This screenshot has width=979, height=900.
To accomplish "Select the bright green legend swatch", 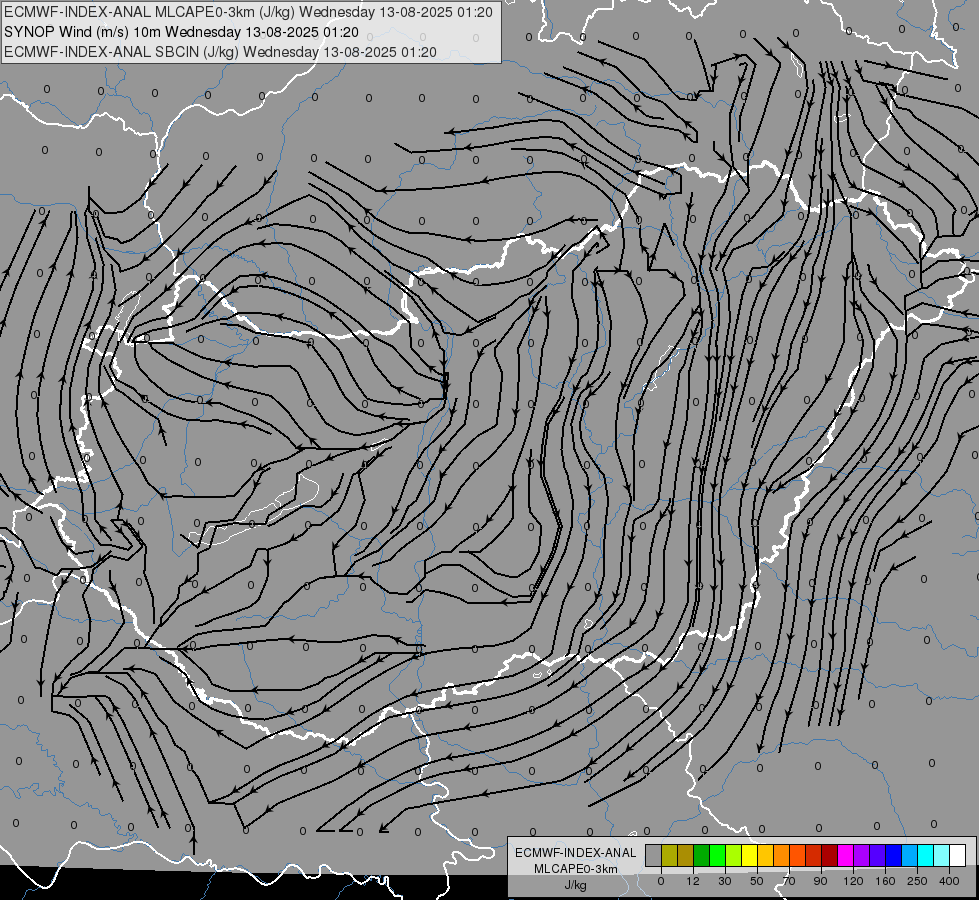I will click(x=717, y=856).
